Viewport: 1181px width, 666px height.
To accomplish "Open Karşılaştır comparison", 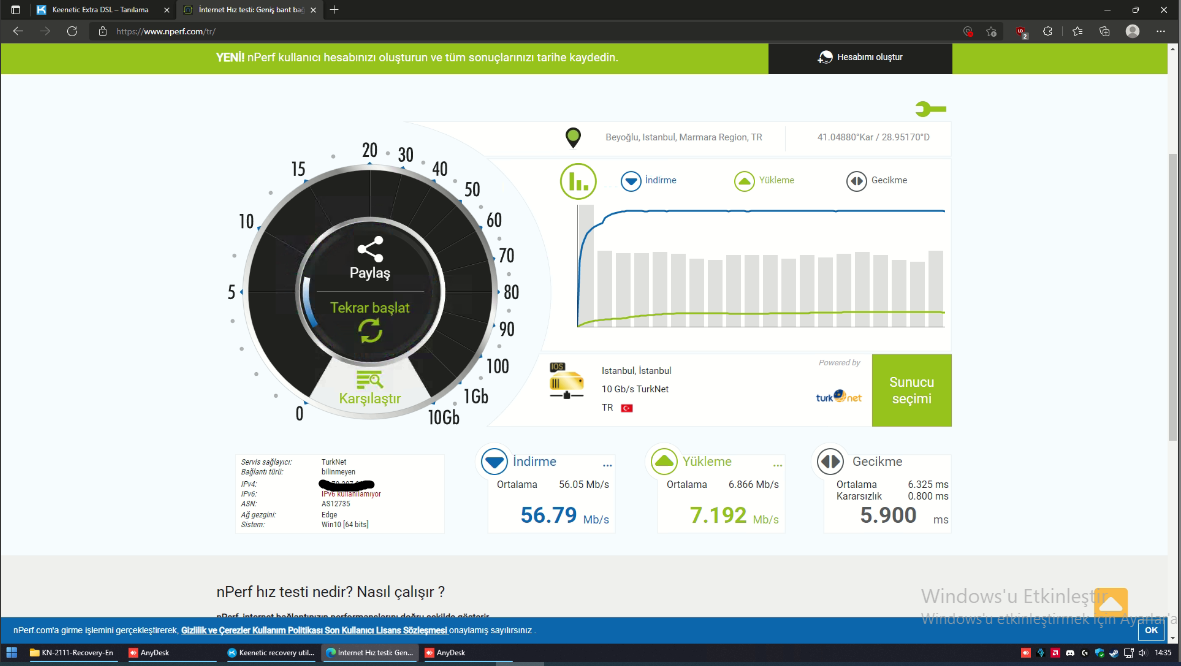I will 370,388.
